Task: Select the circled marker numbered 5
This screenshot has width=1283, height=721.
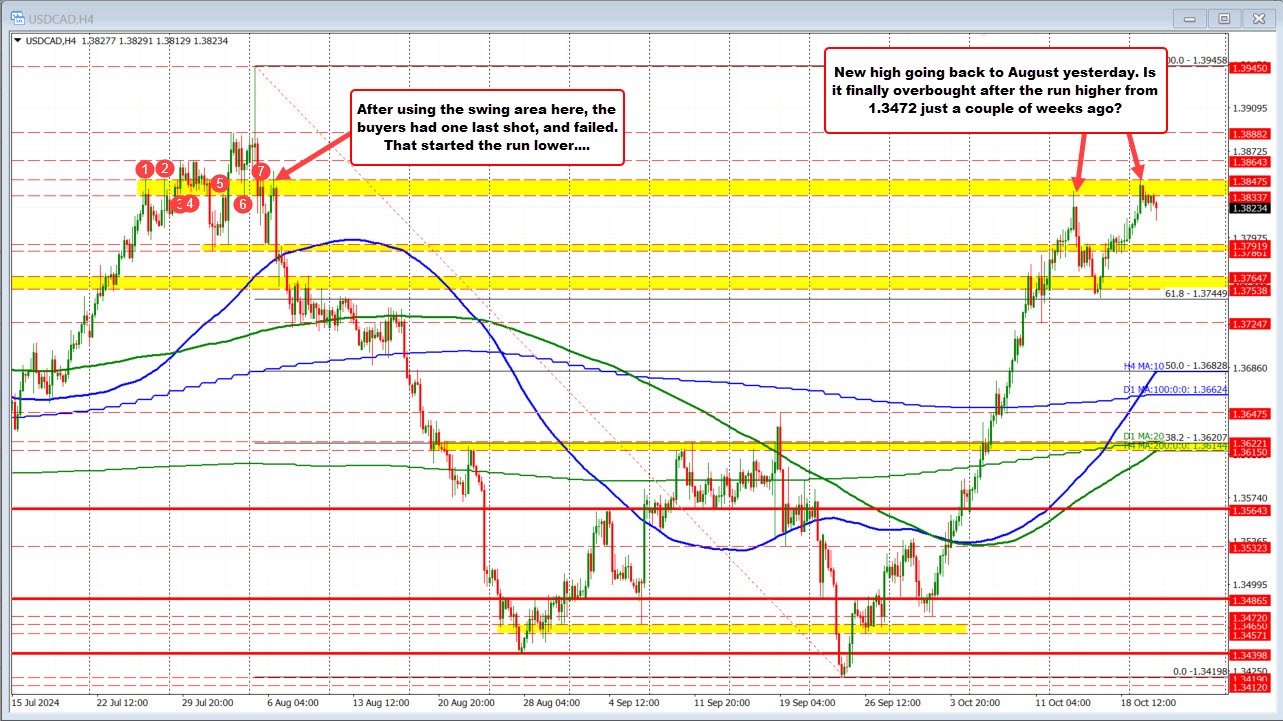Action: pyautogui.click(x=219, y=184)
